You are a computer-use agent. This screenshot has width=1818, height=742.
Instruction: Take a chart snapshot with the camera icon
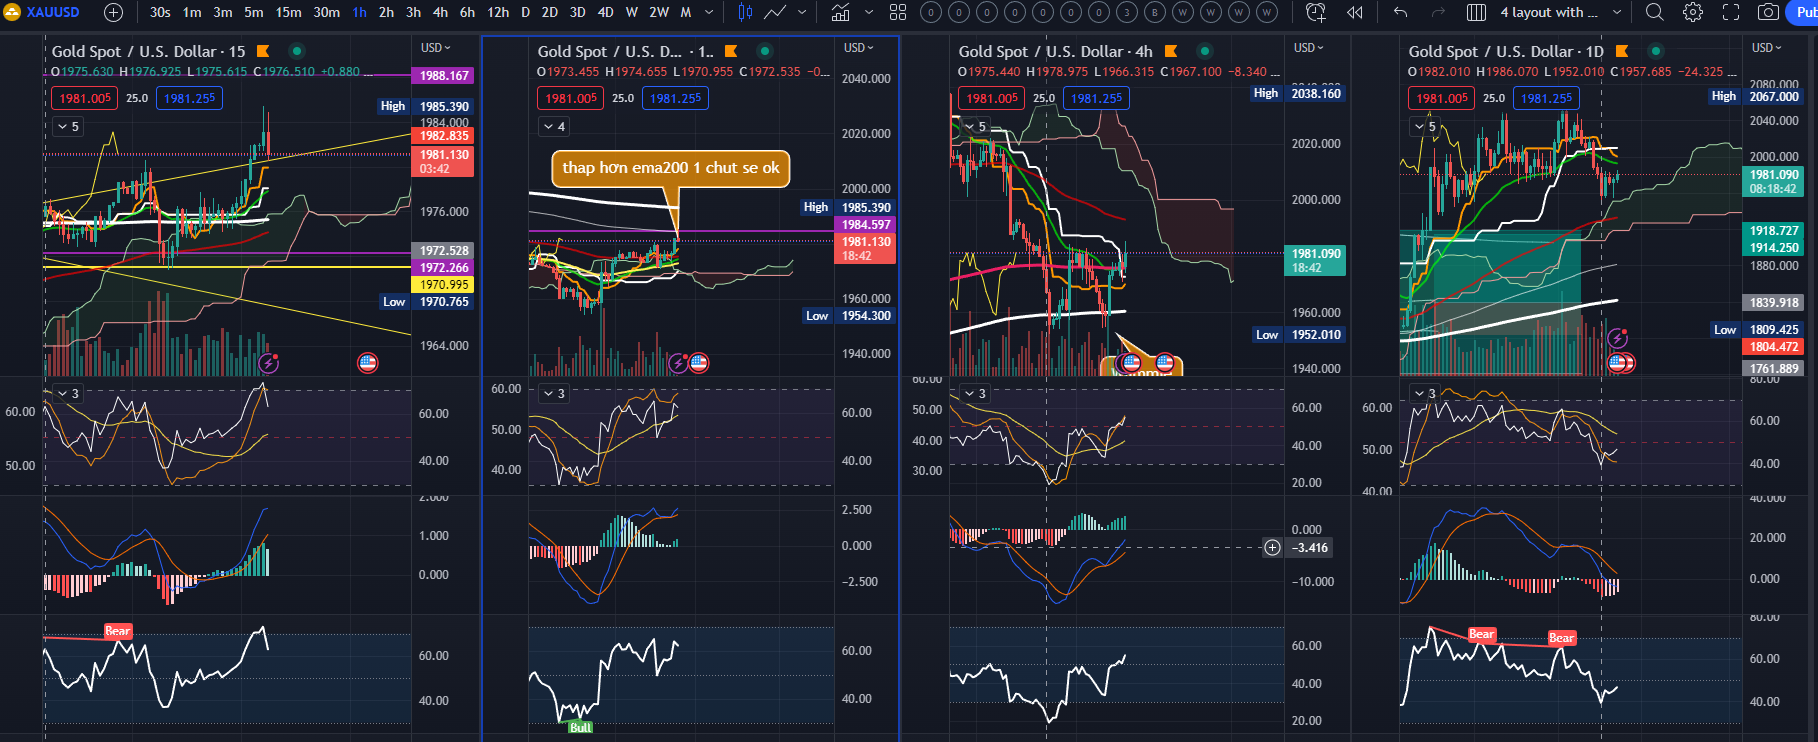click(x=1769, y=12)
